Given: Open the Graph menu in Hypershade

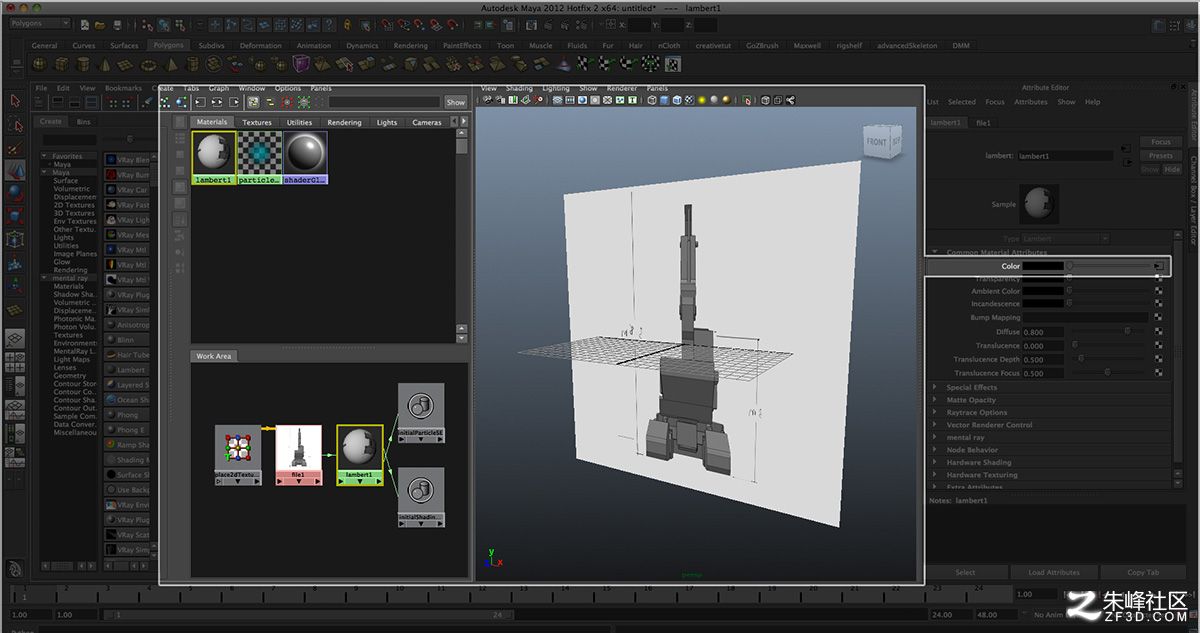Looking at the screenshot, I should coord(219,88).
